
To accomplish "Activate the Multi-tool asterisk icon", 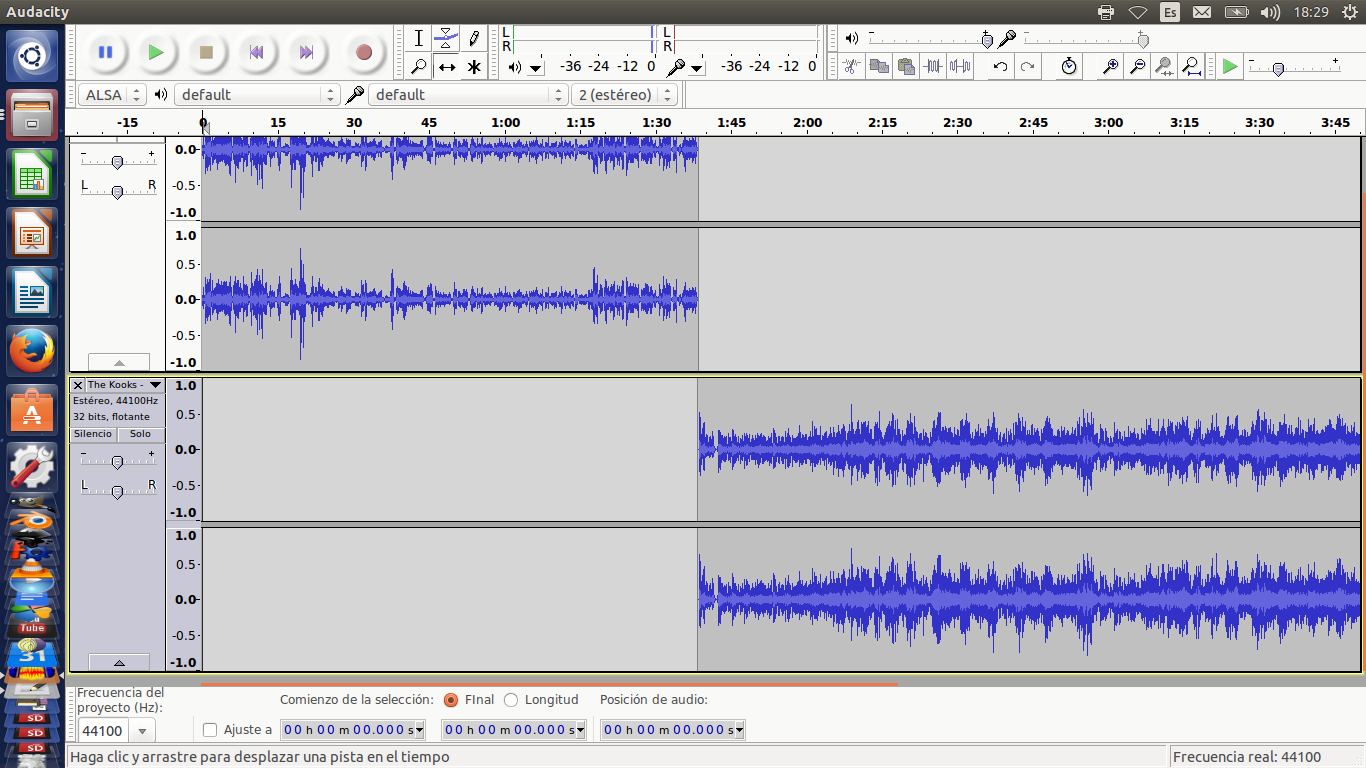I will pos(474,67).
